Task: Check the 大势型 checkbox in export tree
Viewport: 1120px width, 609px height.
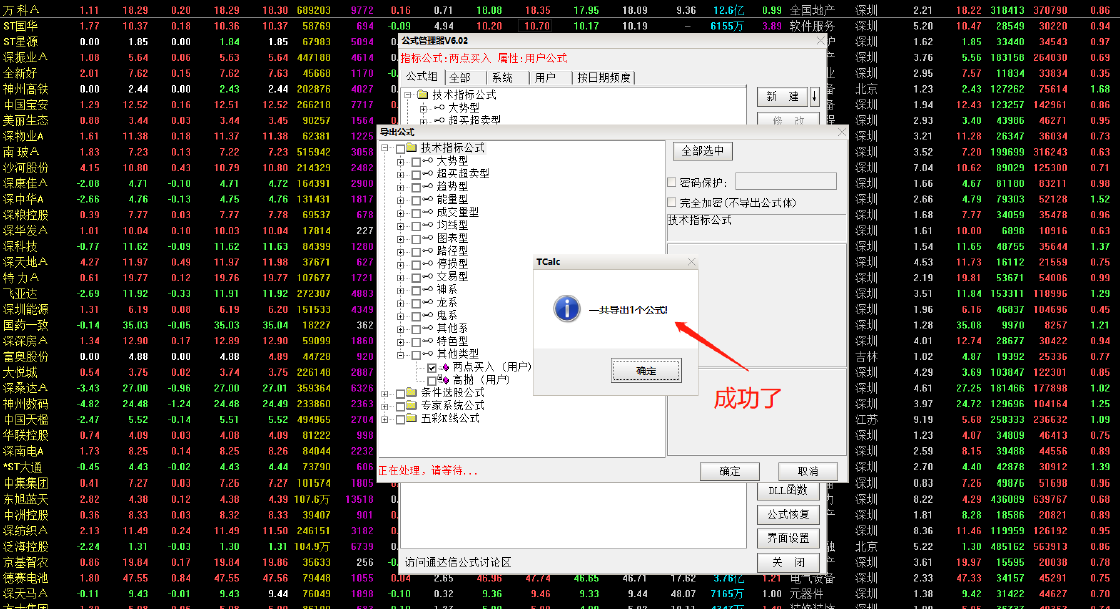Action: pos(416,161)
